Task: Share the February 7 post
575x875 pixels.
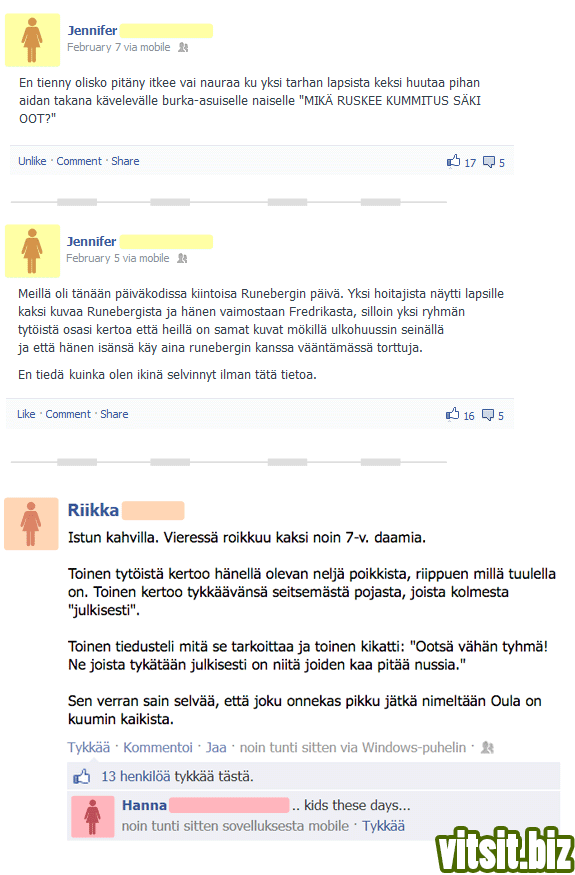Action: [x=125, y=161]
